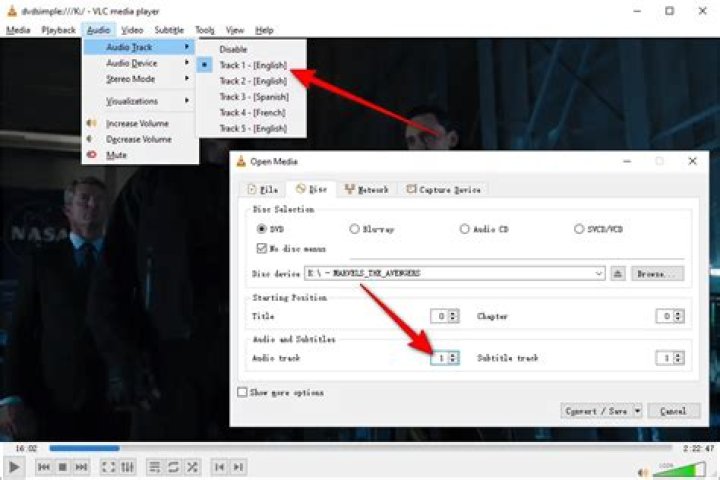720x480 pixels.
Task: Click Convert / Save button
Action: tap(596, 411)
